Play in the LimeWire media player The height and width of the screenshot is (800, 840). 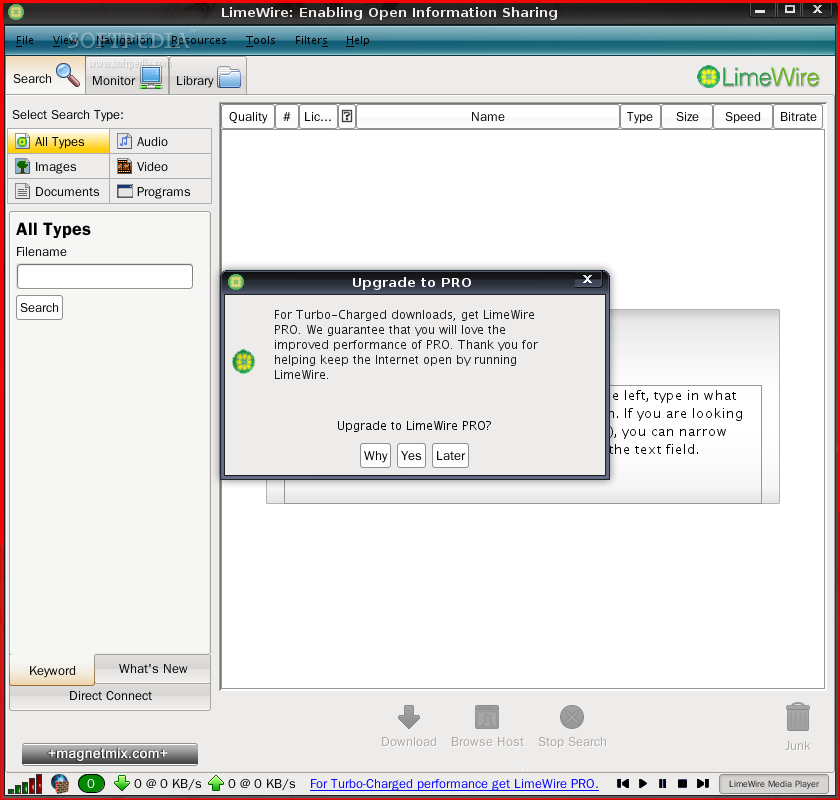point(643,783)
